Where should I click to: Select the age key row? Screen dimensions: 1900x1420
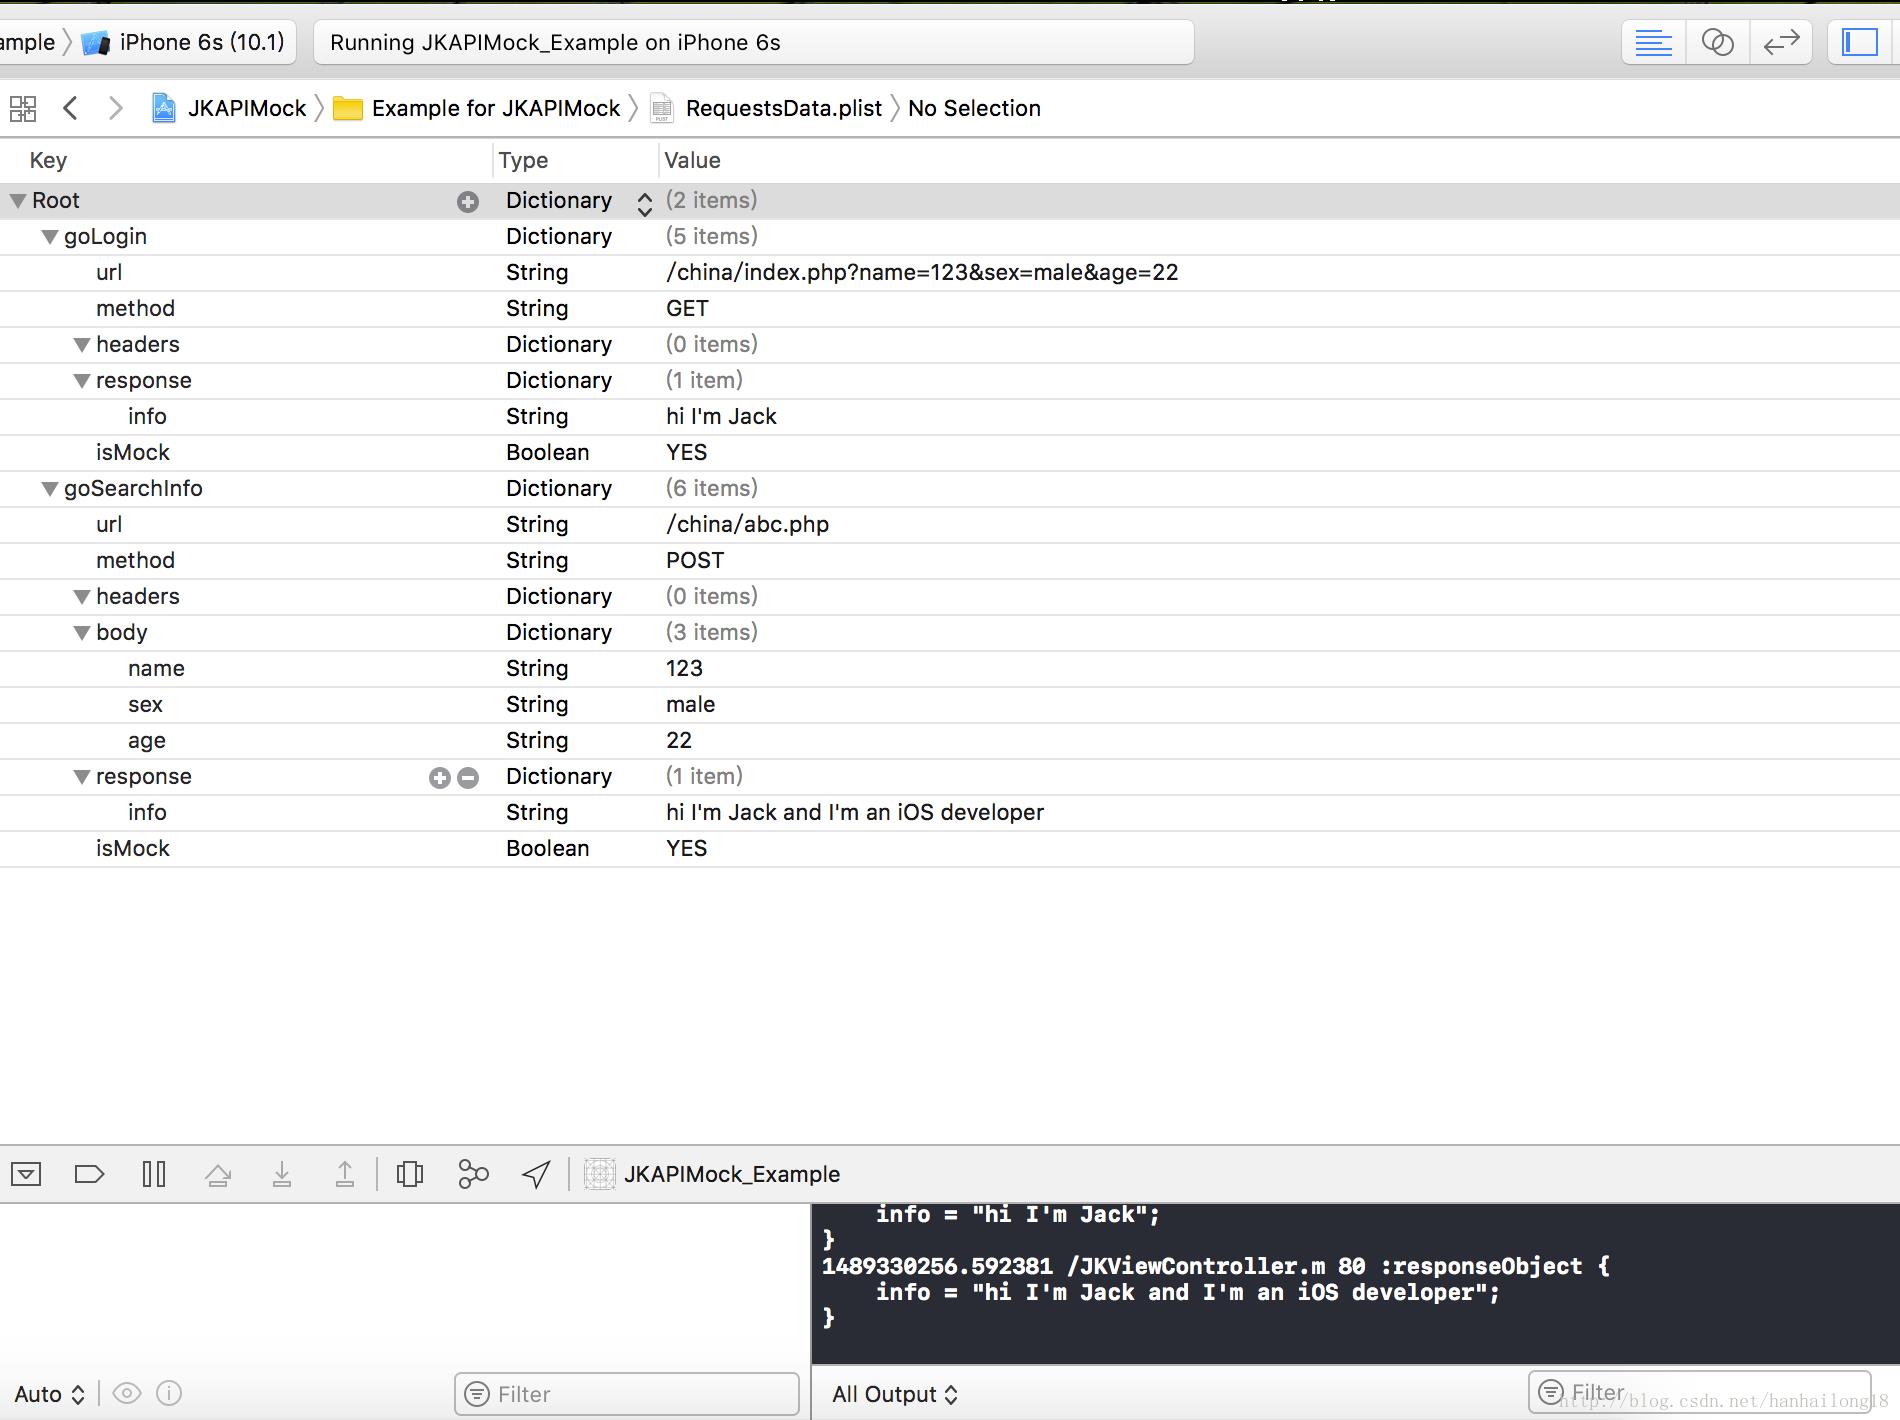coord(146,740)
